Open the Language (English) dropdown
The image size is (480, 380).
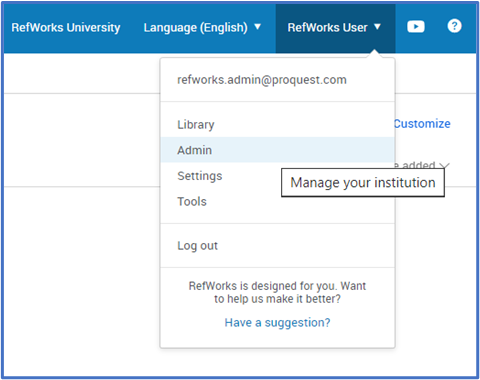point(202,27)
